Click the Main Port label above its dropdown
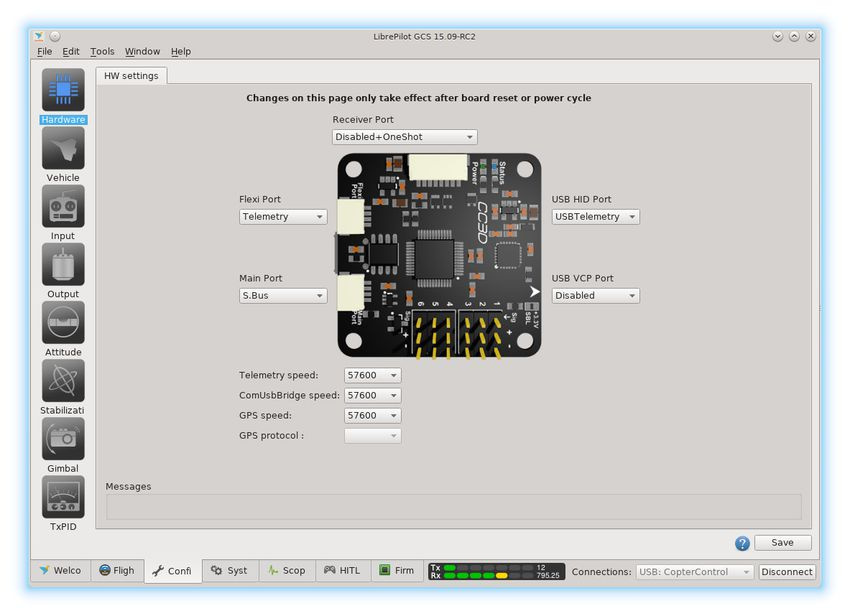Screen dimensions: 850x616 (261, 278)
